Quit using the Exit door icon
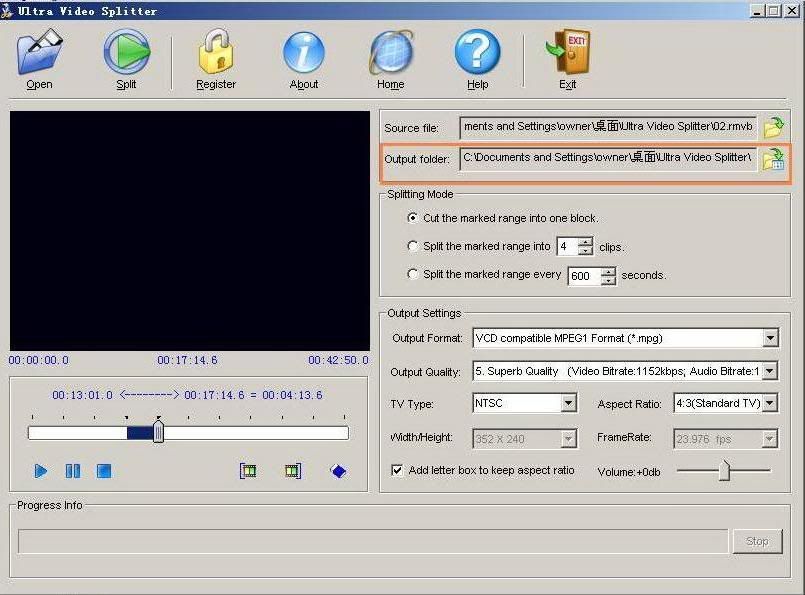805x595 pixels. pyautogui.click(x=568, y=51)
